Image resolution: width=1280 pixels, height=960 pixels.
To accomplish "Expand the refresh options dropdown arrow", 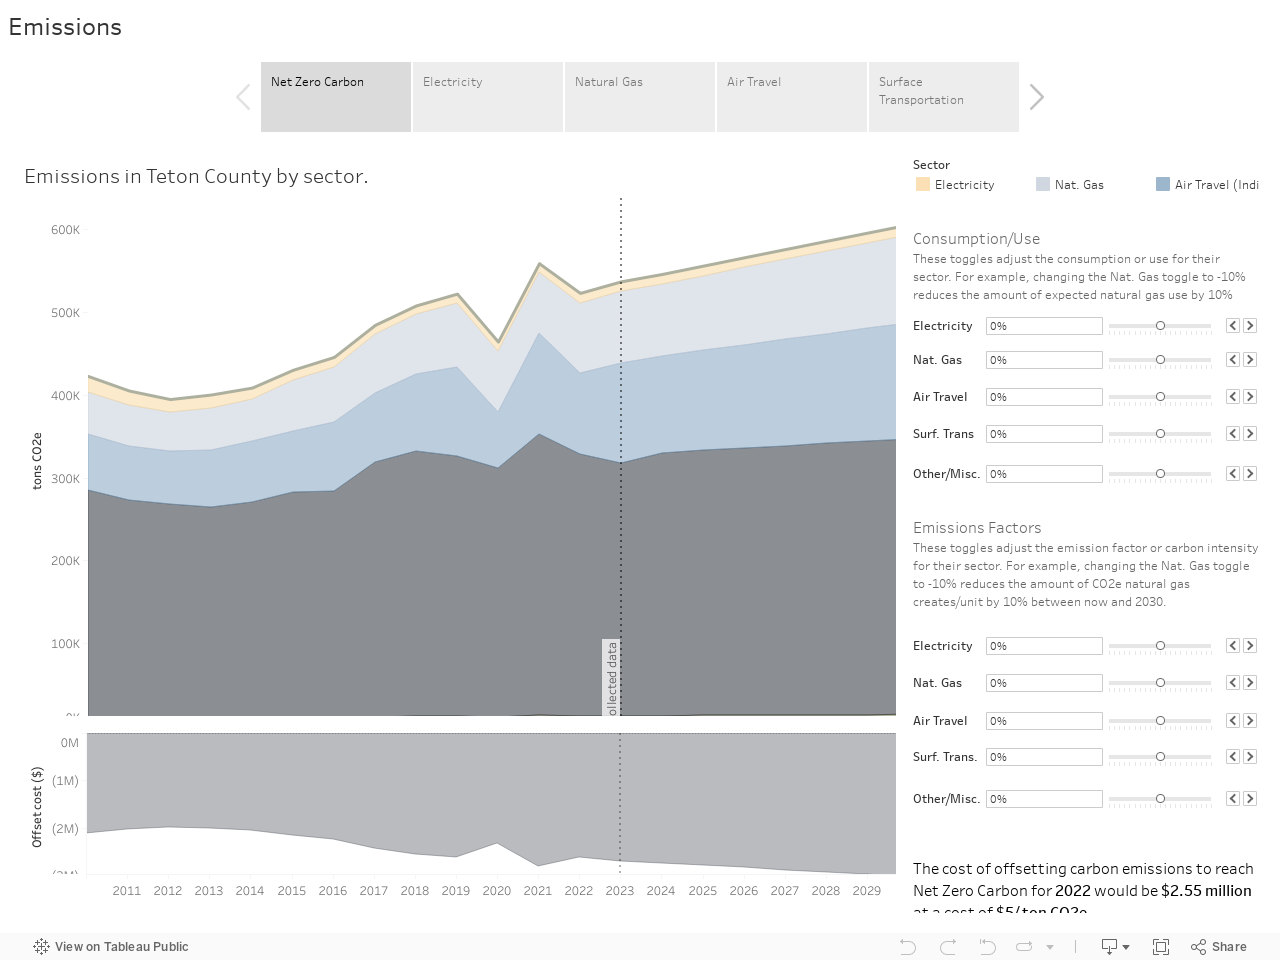I will 1050,947.
